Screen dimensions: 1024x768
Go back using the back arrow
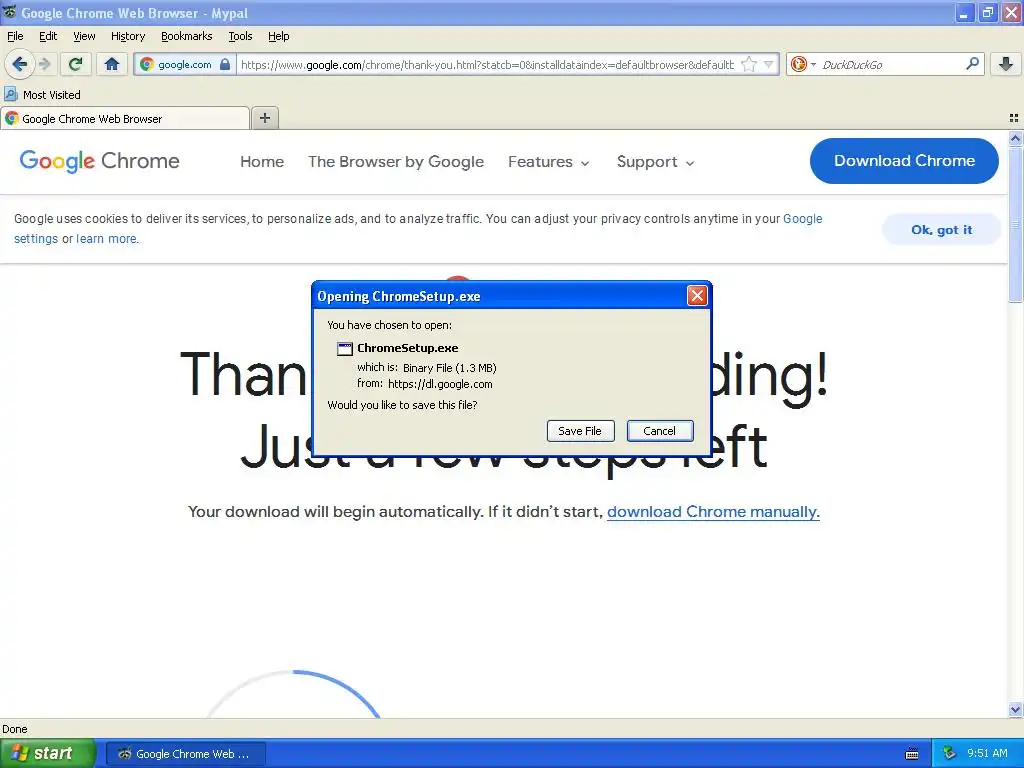click(19, 64)
